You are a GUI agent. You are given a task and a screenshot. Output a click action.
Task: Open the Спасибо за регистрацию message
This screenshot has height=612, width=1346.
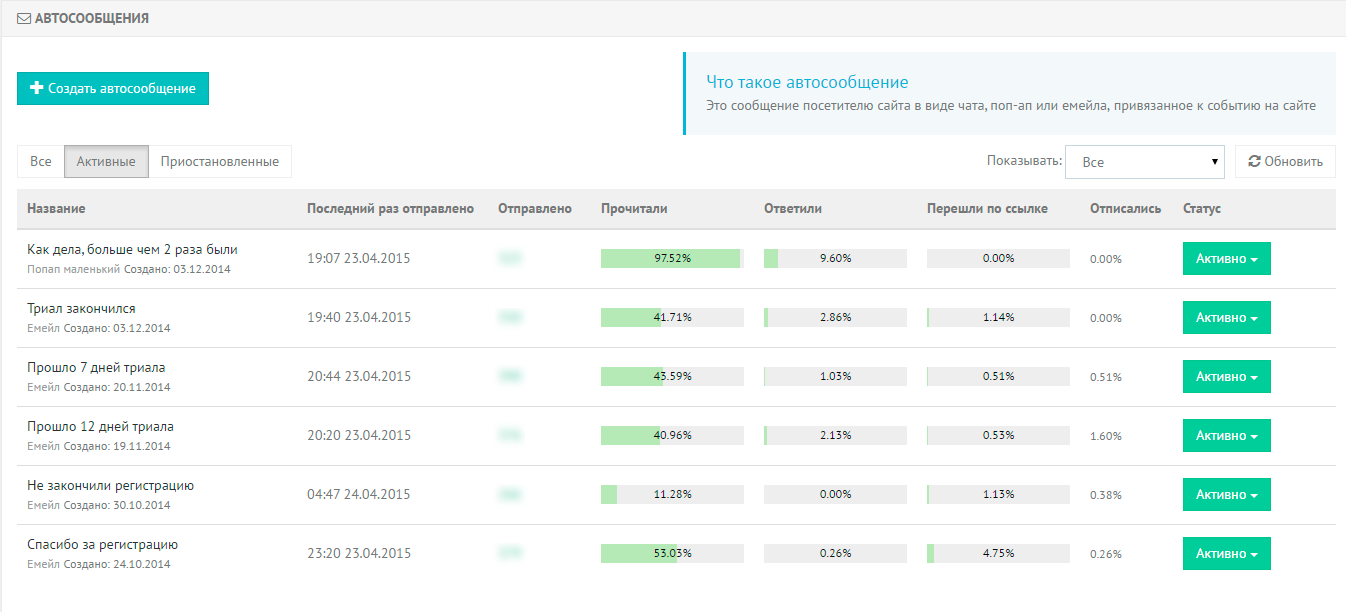[x=102, y=544]
